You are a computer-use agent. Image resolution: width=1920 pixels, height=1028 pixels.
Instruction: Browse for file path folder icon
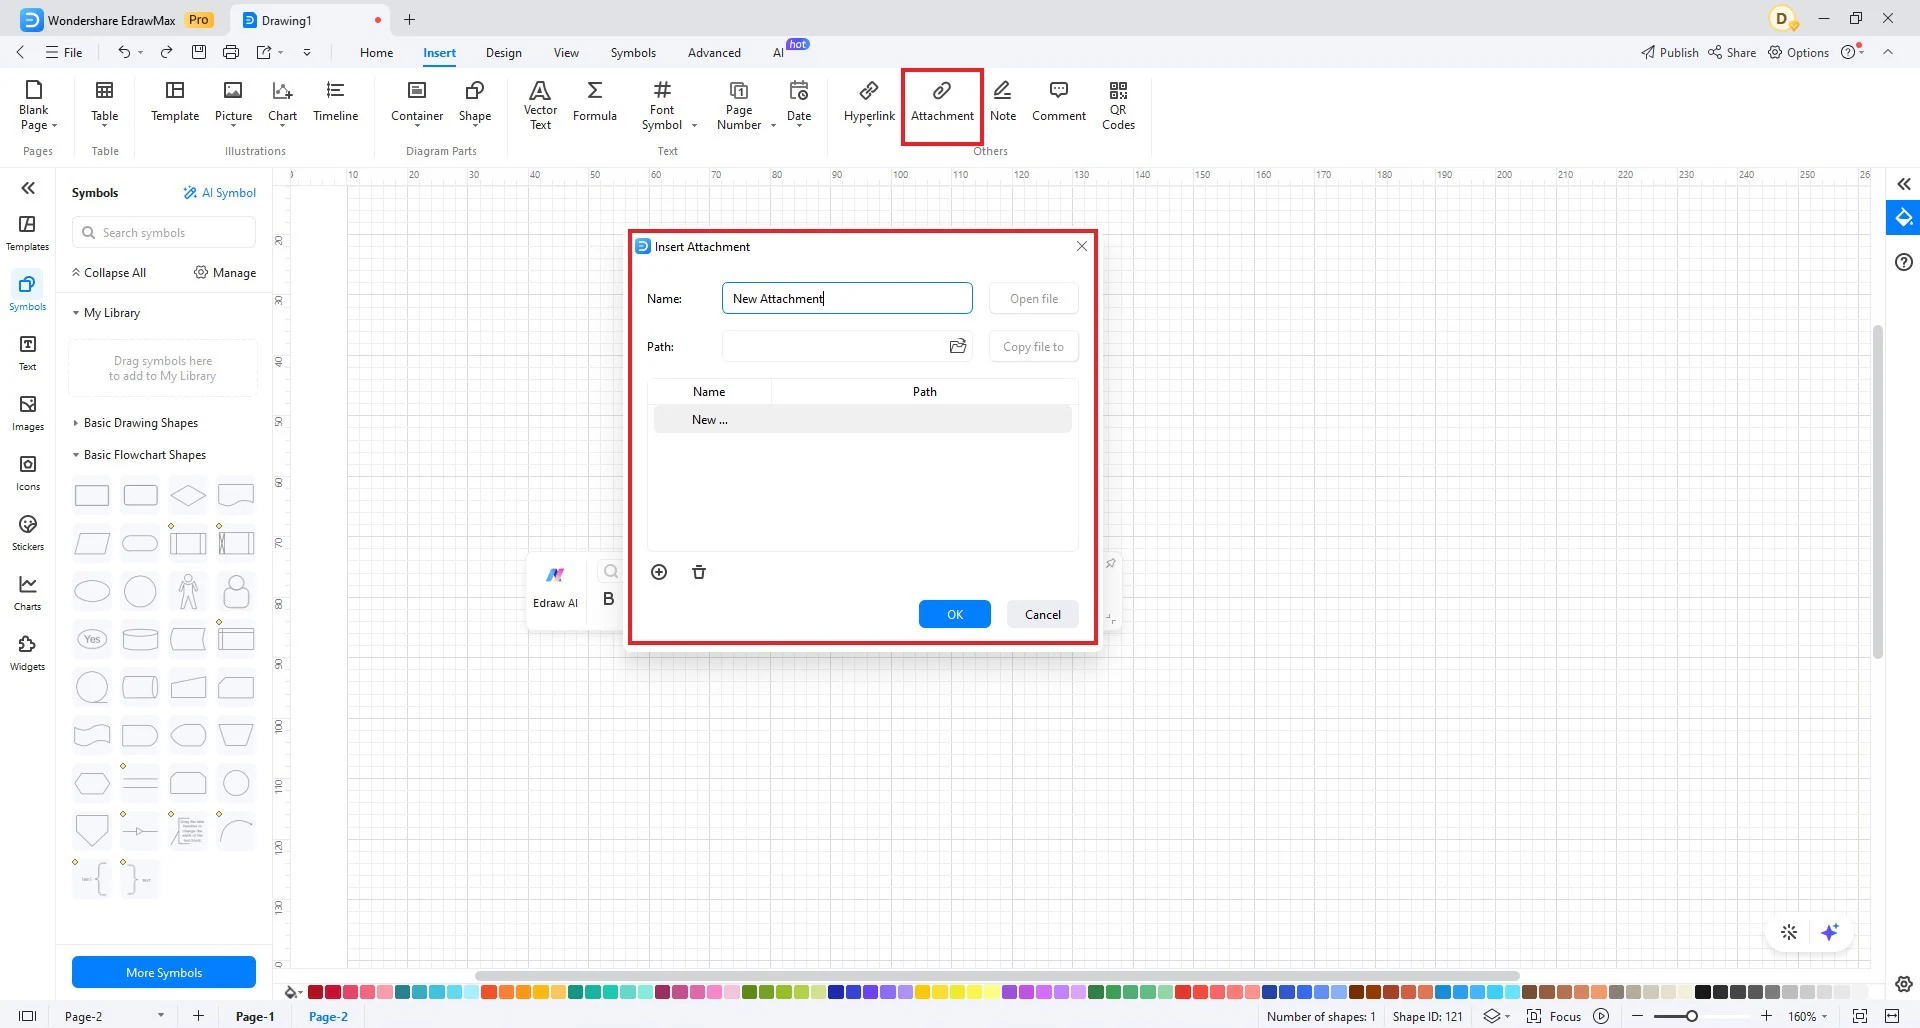pos(957,346)
